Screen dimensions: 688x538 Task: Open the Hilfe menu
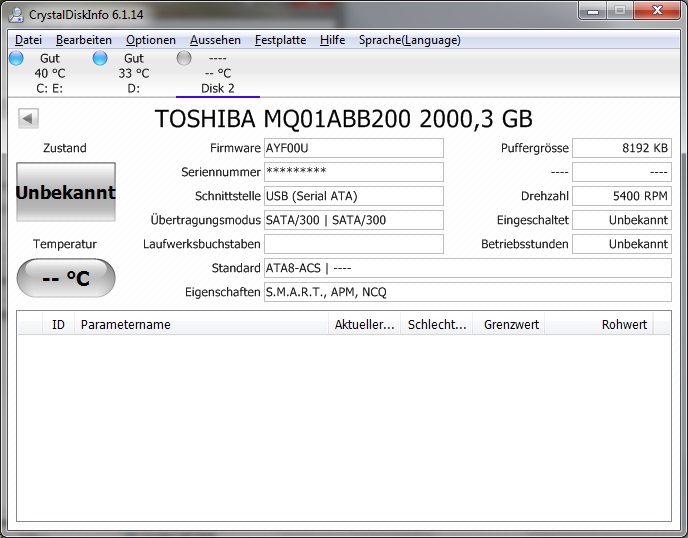(332, 40)
